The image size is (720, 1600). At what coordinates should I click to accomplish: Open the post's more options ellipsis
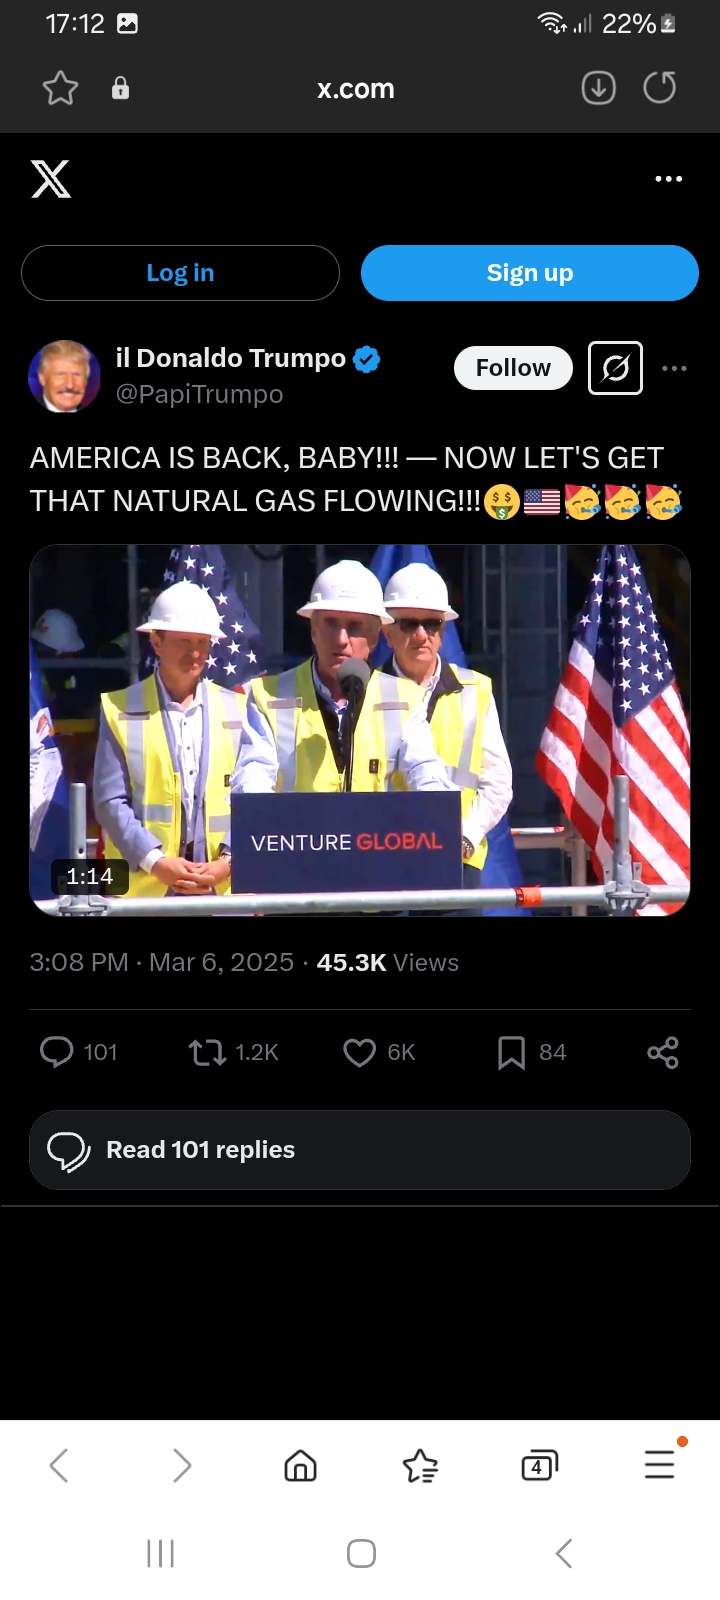(x=675, y=368)
